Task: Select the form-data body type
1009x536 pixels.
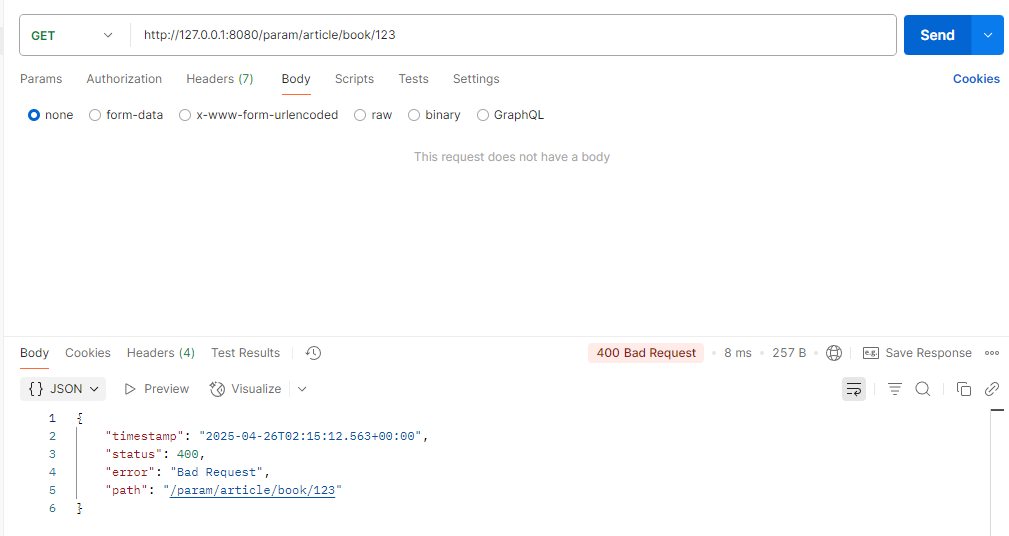Action: point(96,115)
